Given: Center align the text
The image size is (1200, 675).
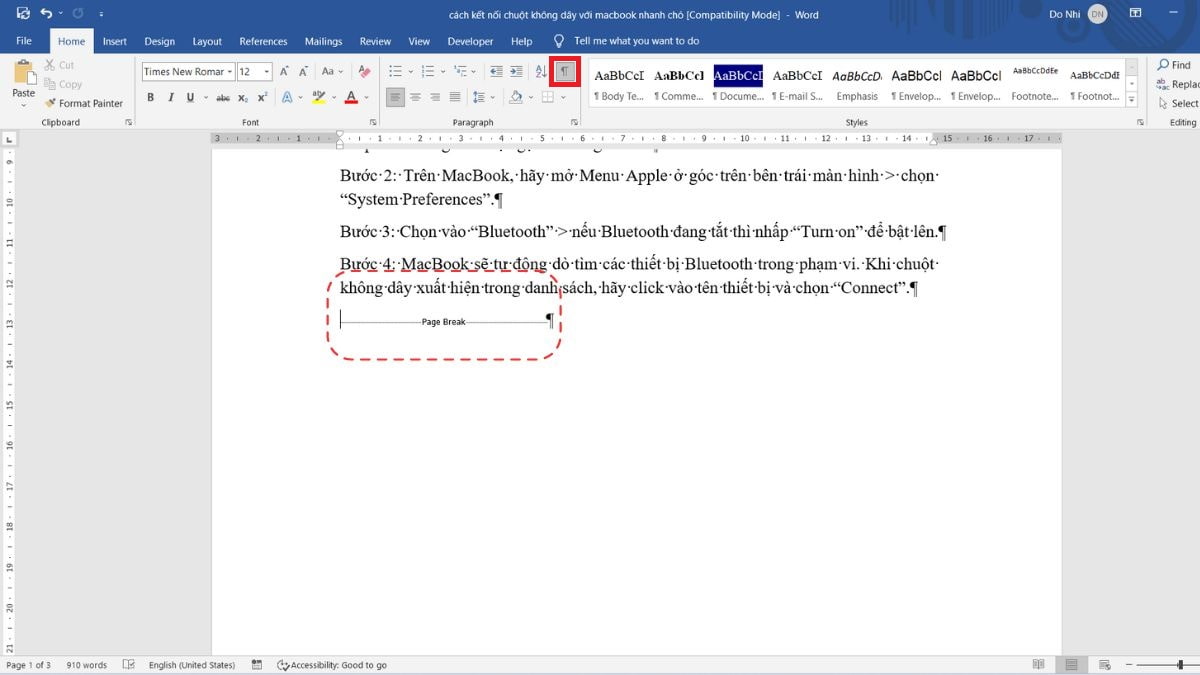Looking at the screenshot, I should (416, 97).
